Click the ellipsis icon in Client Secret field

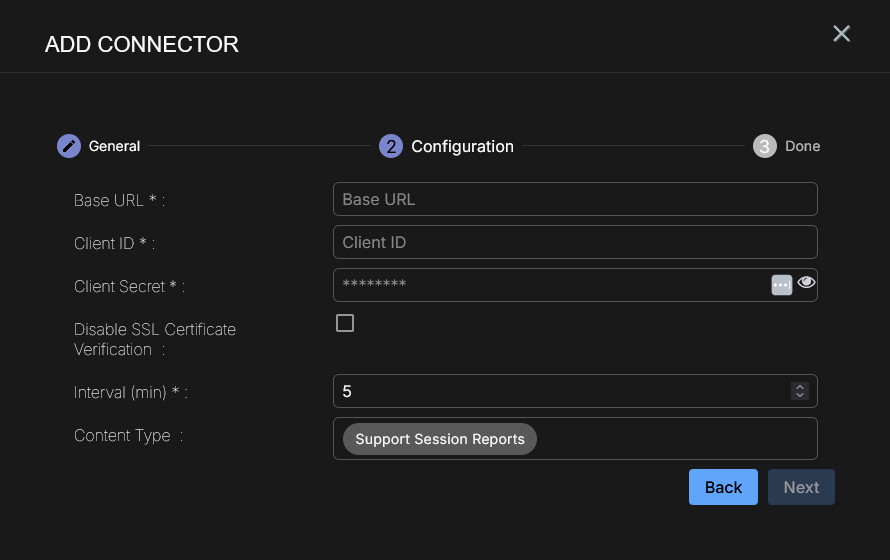pyautogui.click(x=781, y=285)
